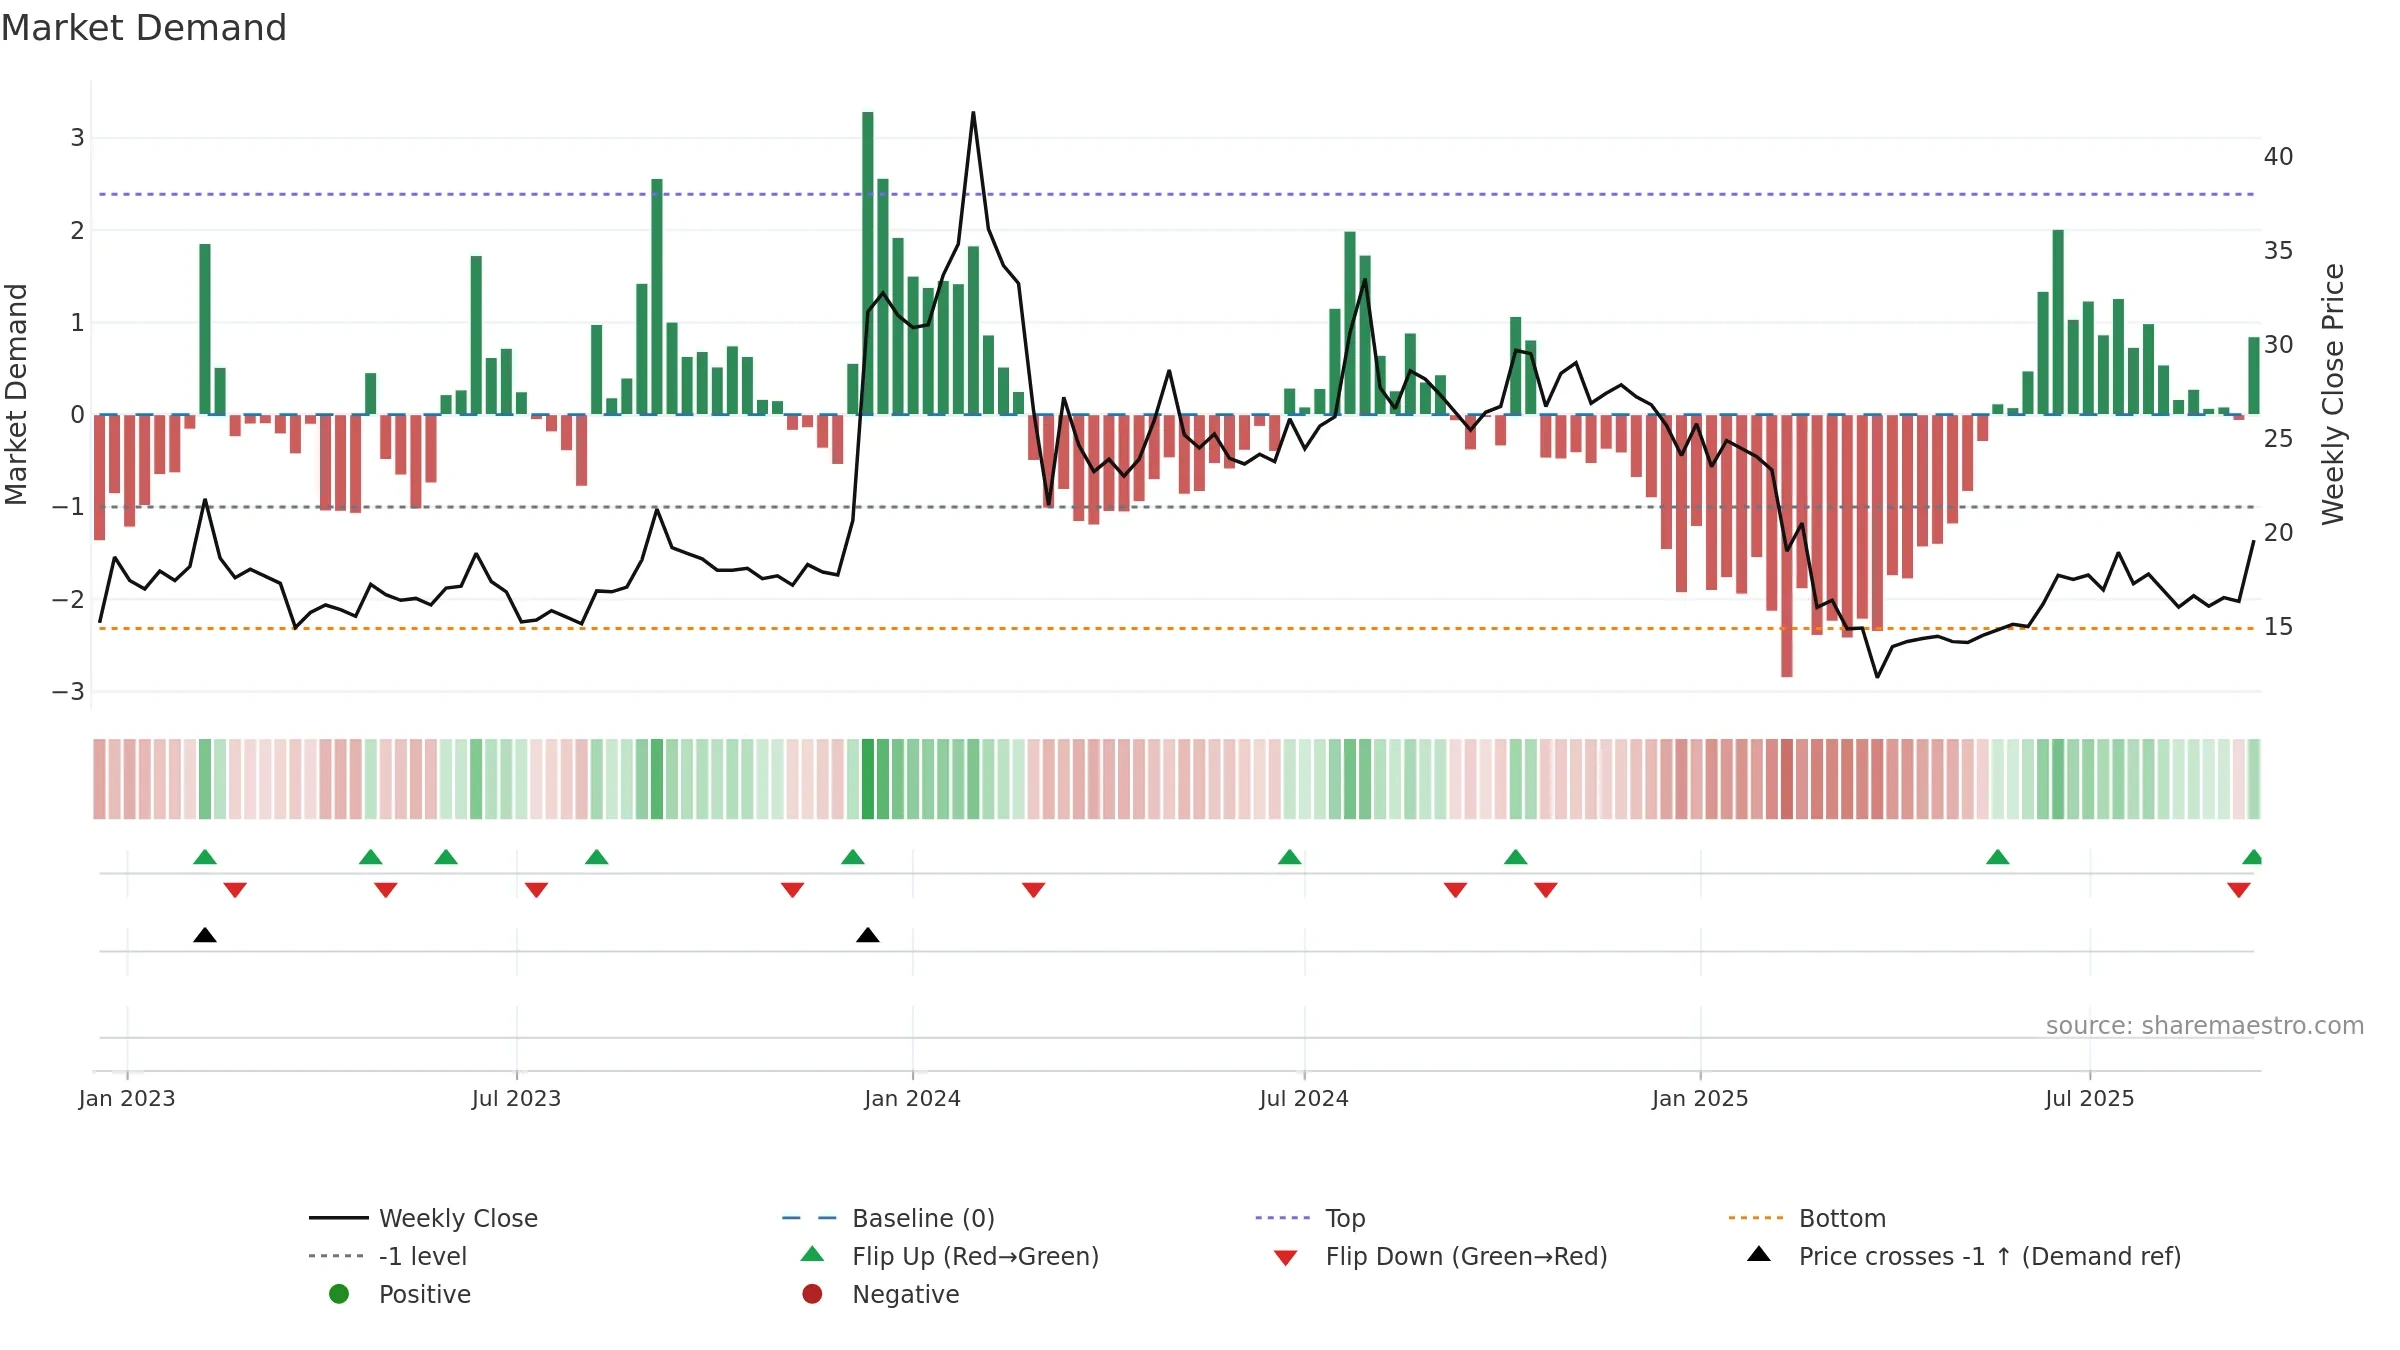Click the left-axis demand label −2

coord(68,600)
